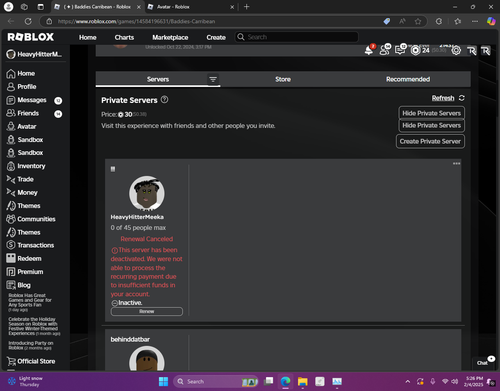Open messages chat icon in header
500x391 pixels.
click(400, 50)
